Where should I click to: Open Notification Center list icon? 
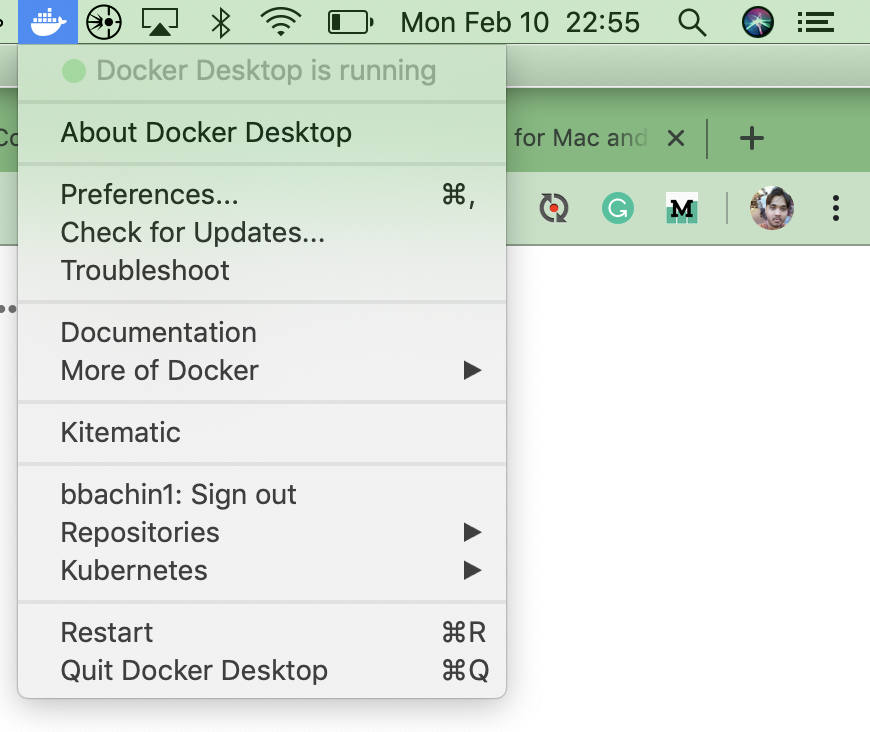point(816,23)
